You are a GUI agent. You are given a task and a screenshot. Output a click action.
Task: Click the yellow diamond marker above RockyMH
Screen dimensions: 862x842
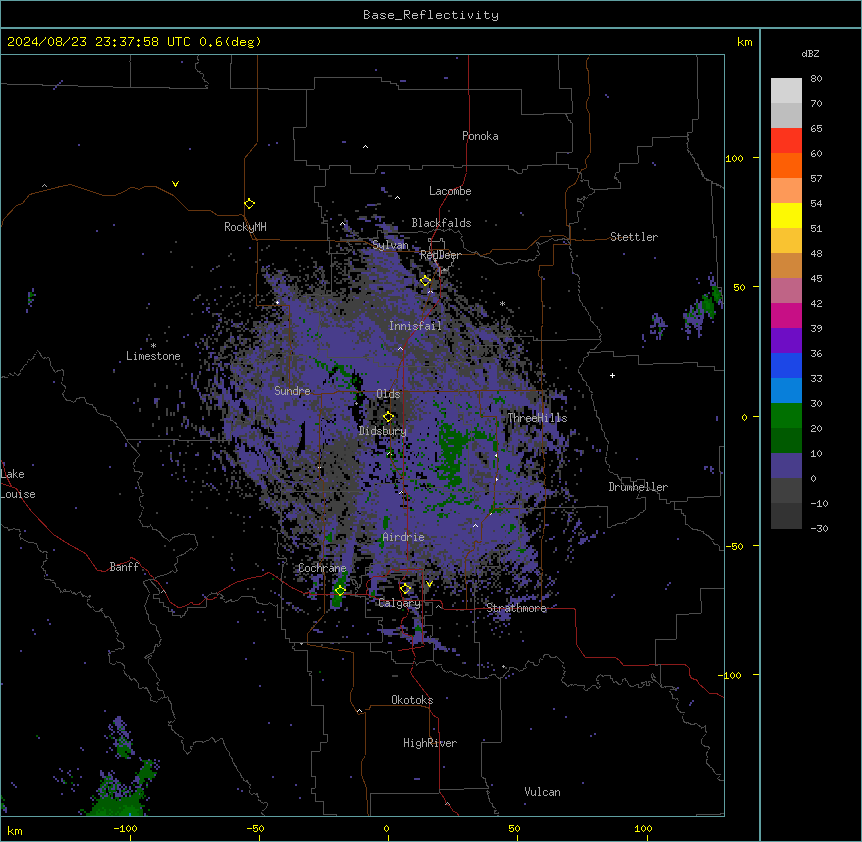[249, 203]
